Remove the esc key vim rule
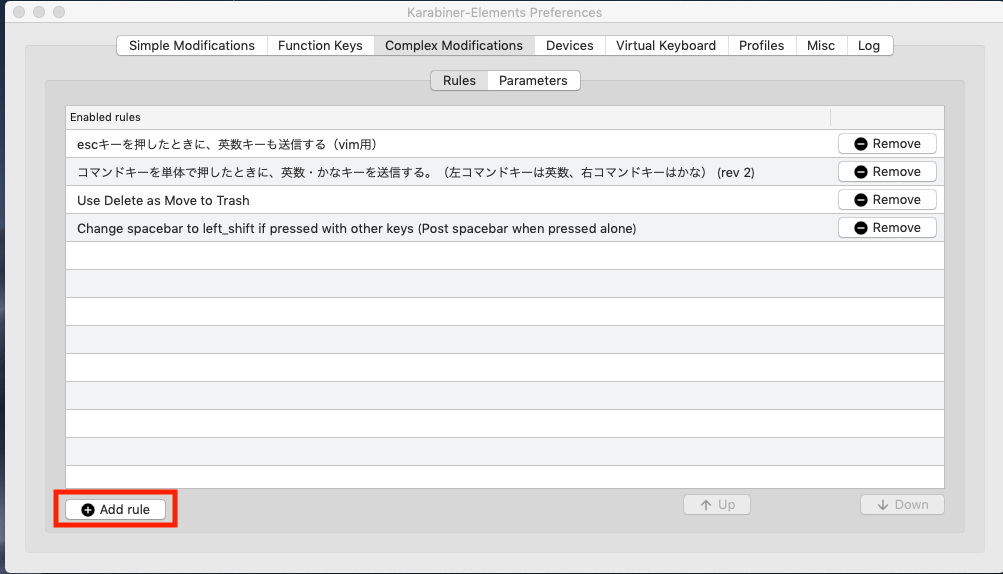1003x574 pixels. [887, 144]
